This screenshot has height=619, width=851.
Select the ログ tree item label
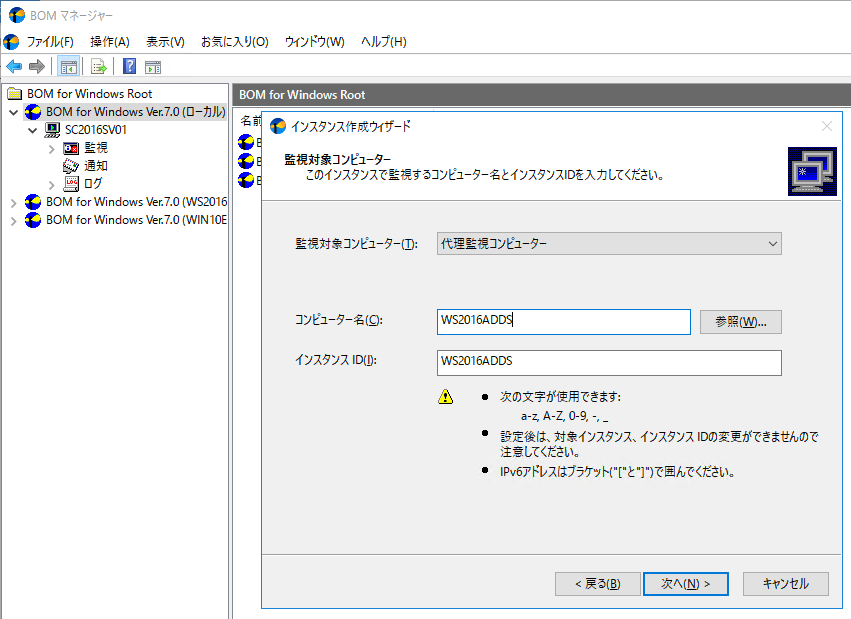[93, 183]
